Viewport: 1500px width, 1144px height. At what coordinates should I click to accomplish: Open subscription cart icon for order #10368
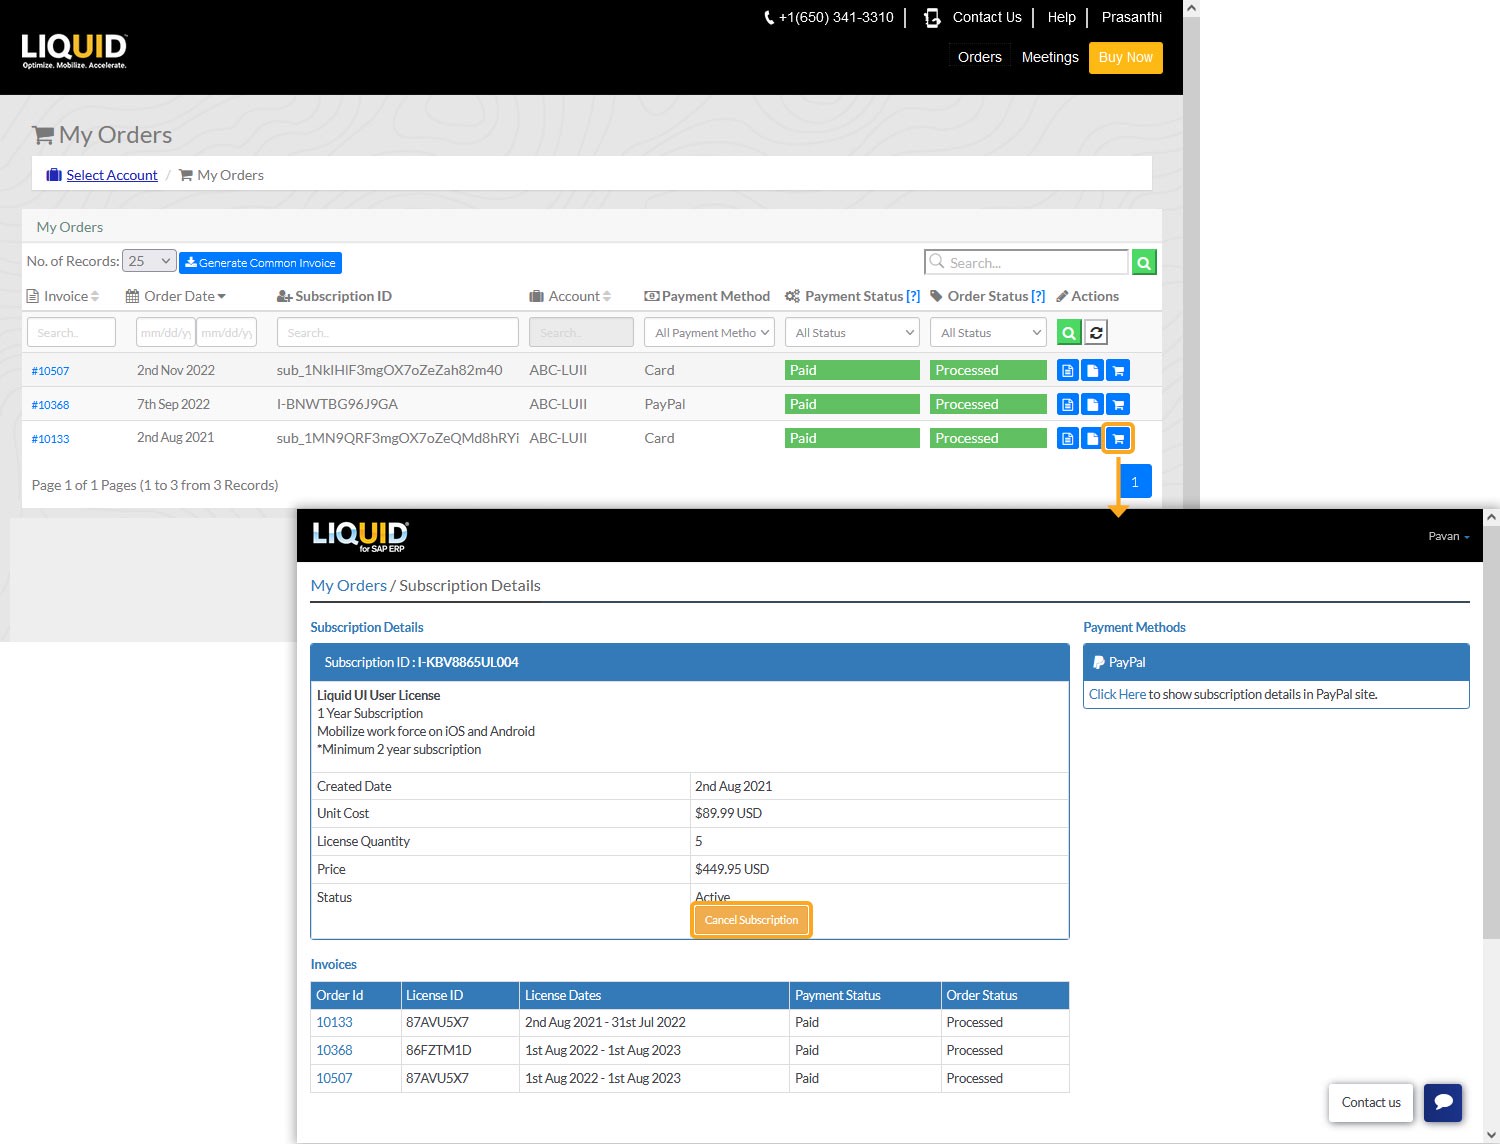pos(1118,405)
